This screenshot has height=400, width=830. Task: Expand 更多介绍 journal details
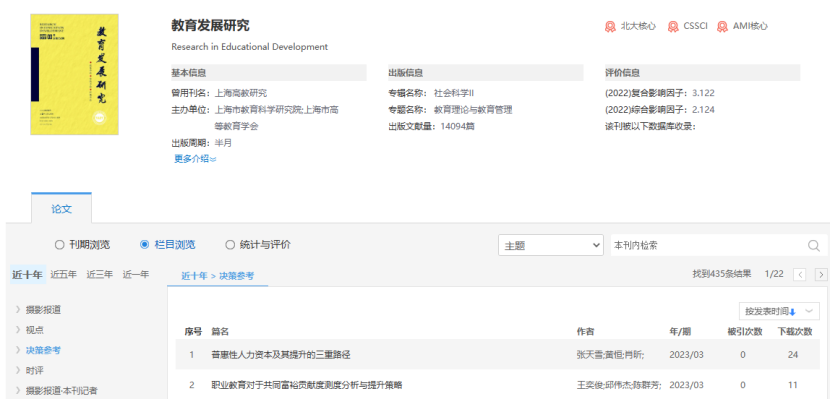tap(194, 158)
